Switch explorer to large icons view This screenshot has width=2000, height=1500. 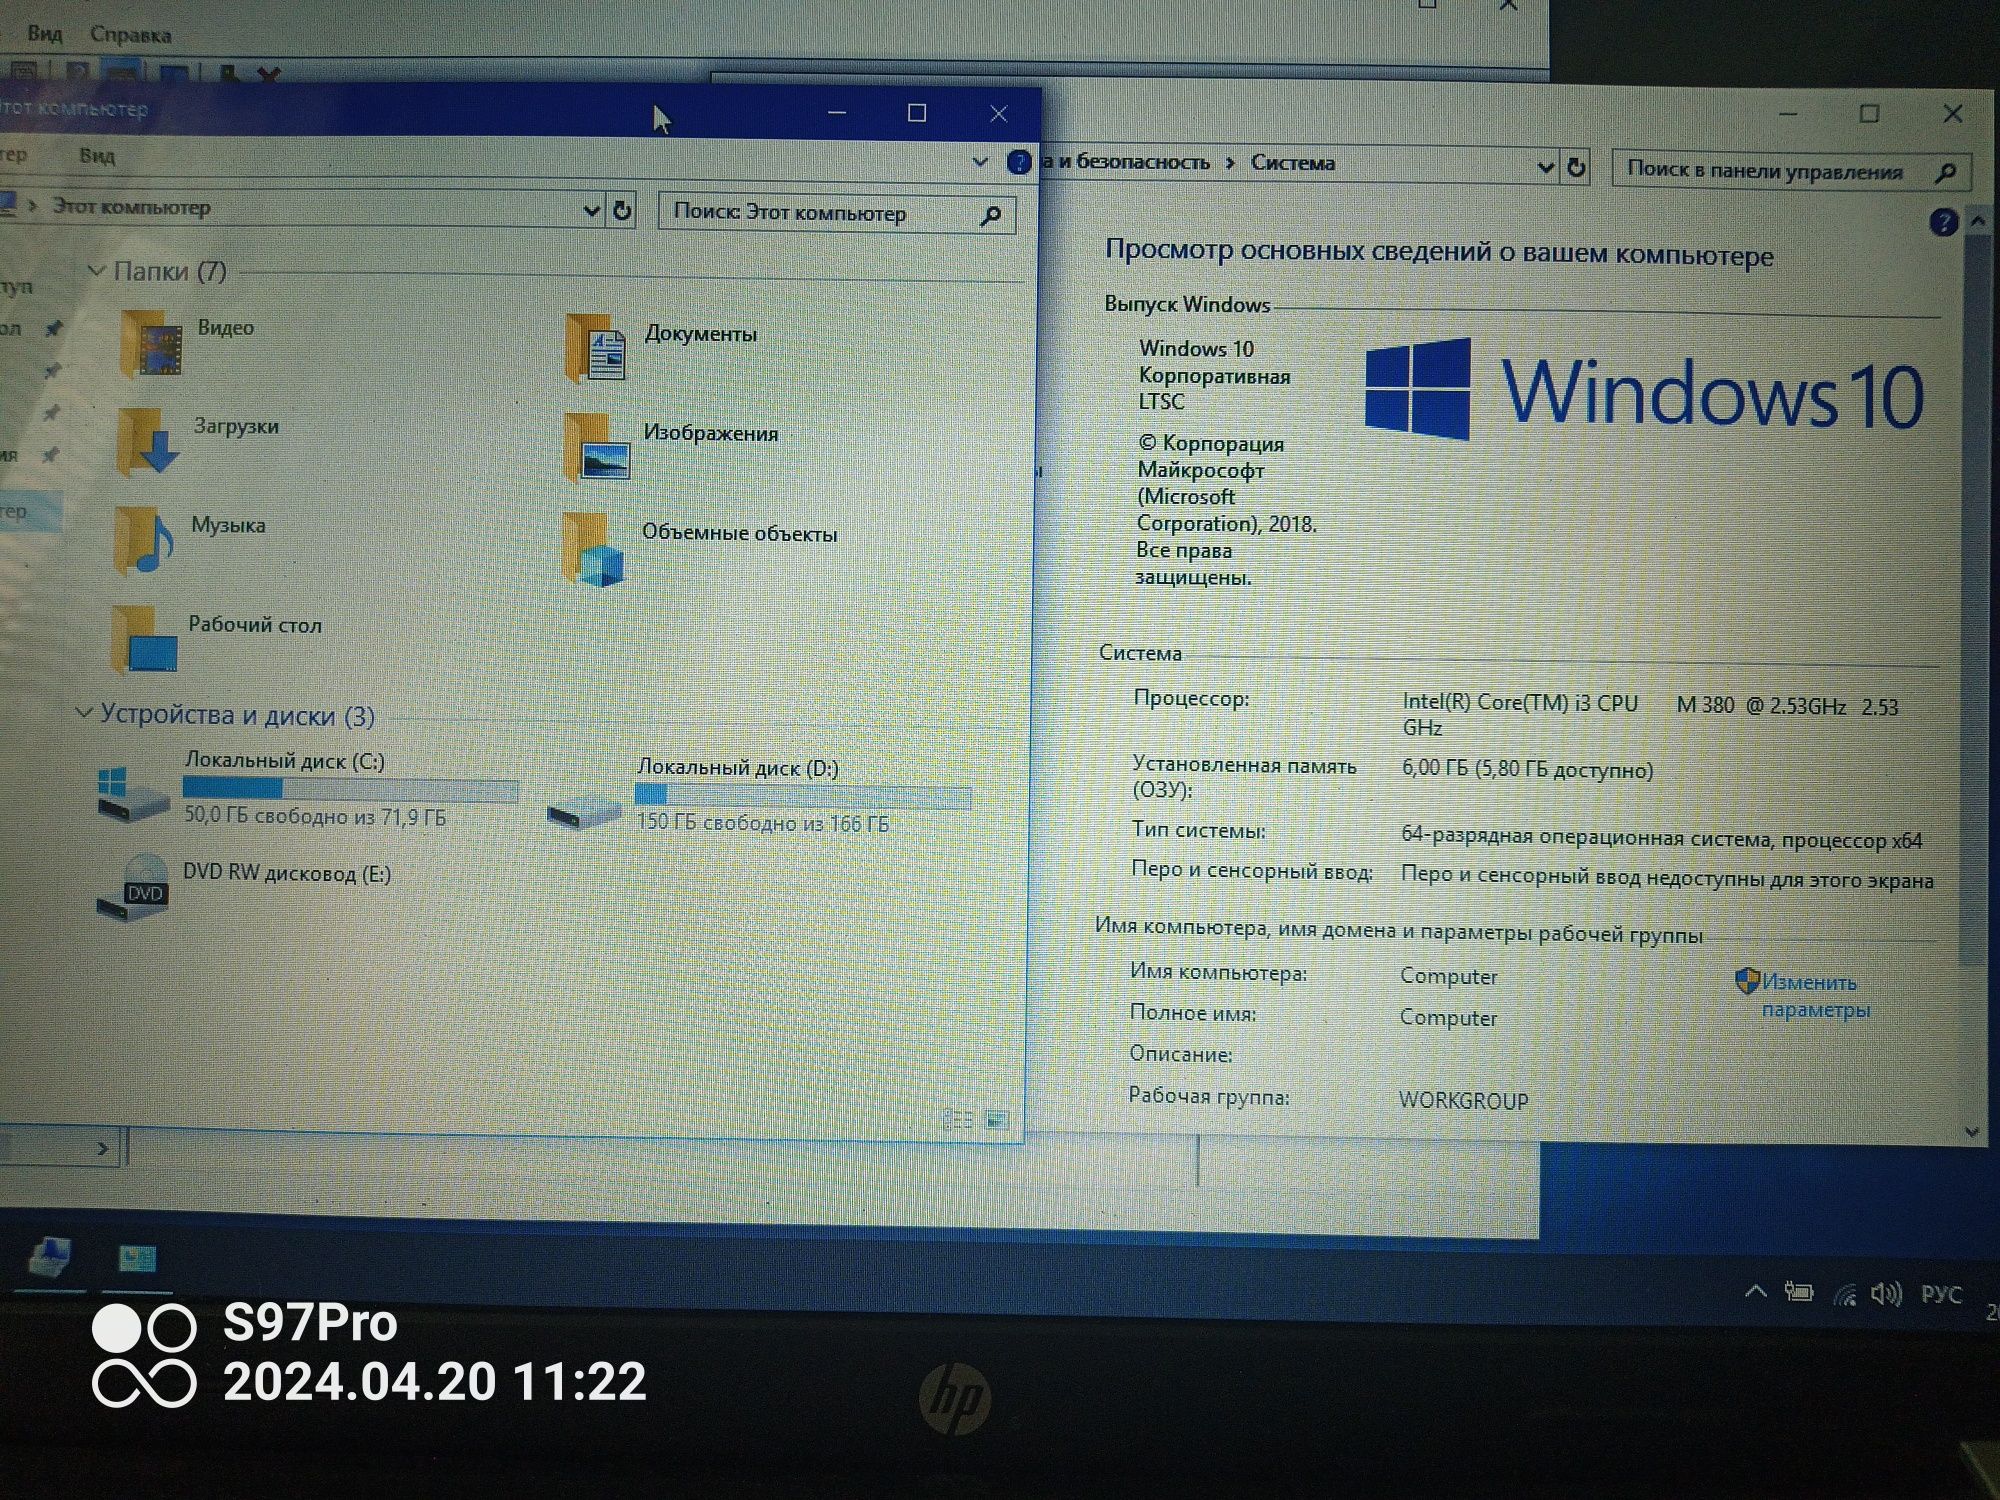coord(997,1120)
